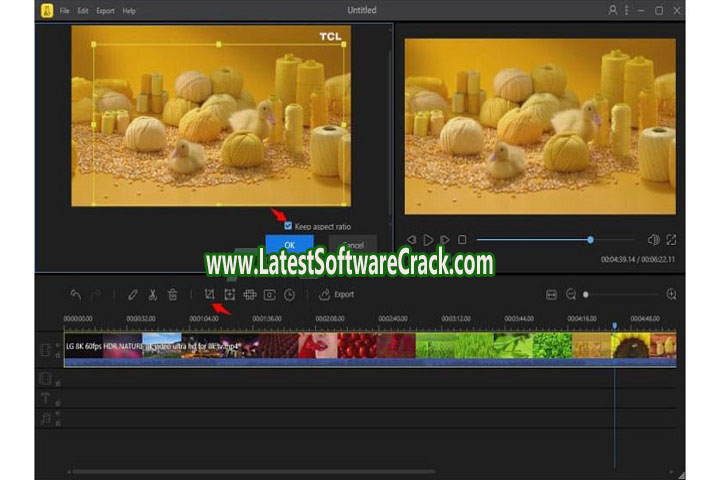
Task: Toggle preview volume speaker icon
Action: pyautogui.click(x=652, y=240)
